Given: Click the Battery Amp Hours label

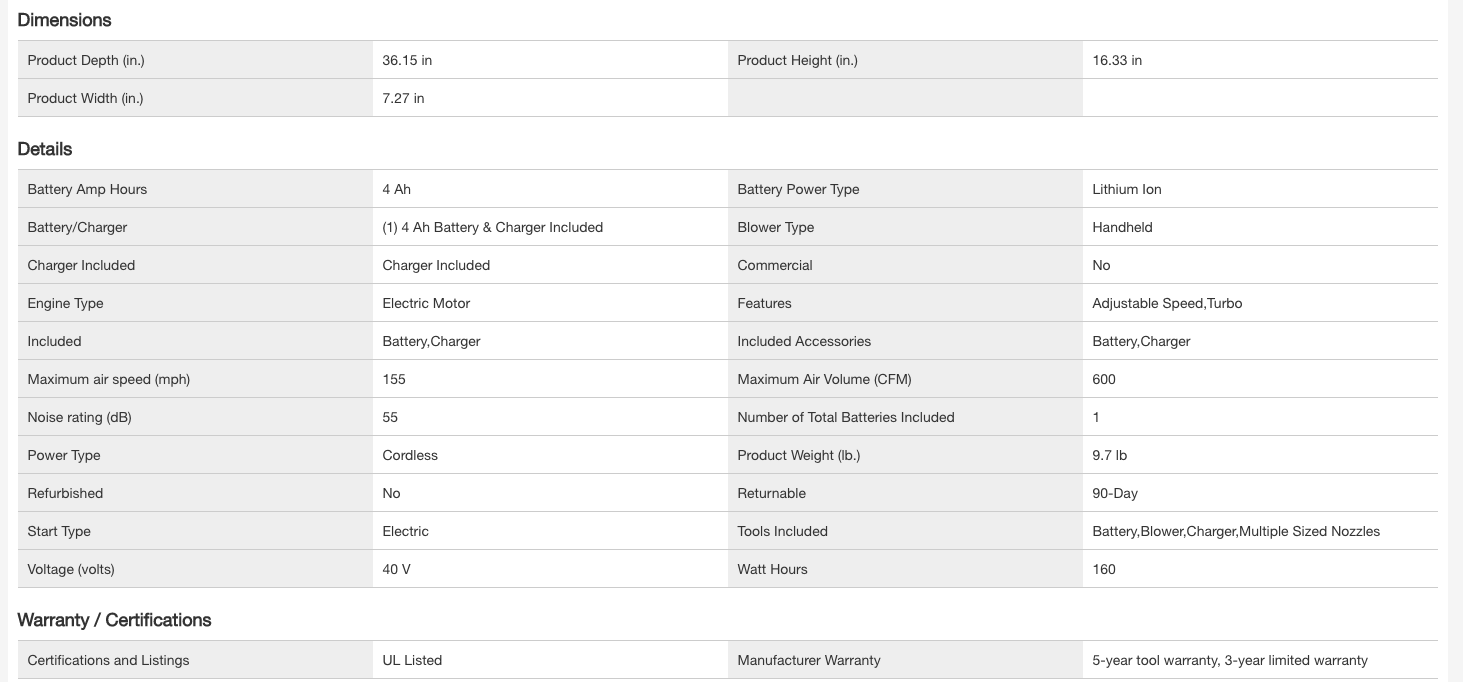Looking at the screenshot, I should 87,189.
